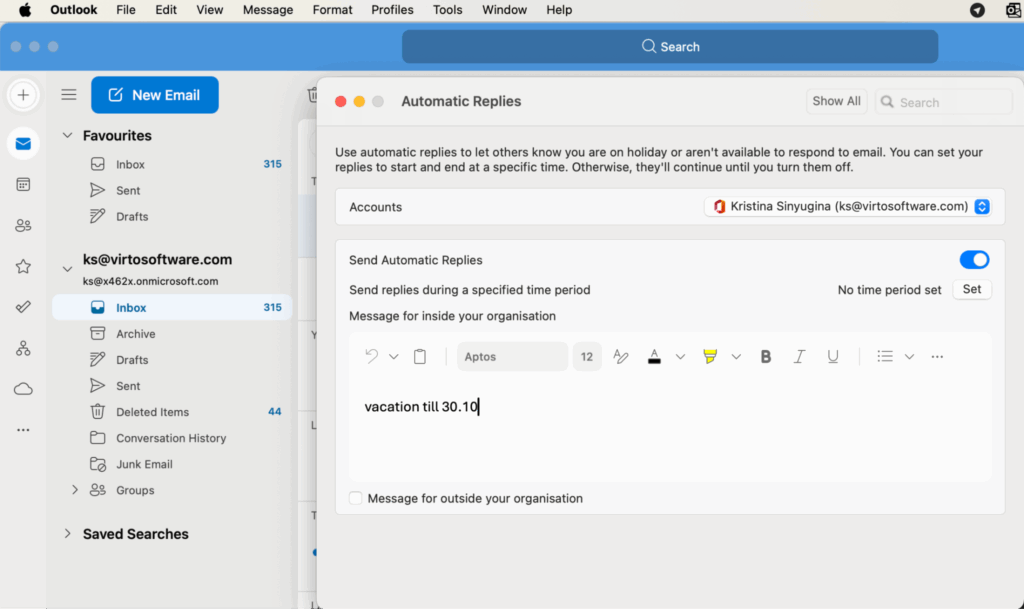Open the Aptos font dropdown
This screenshot has height=609, width=1024.
click(512, 356)
